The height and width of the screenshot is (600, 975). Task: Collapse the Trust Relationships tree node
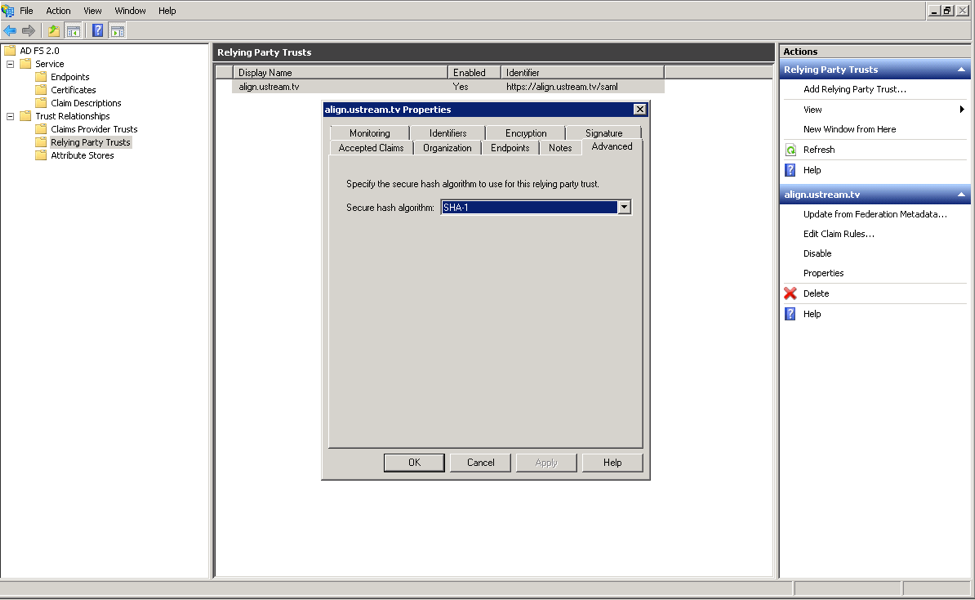click(x=11, y=116)
